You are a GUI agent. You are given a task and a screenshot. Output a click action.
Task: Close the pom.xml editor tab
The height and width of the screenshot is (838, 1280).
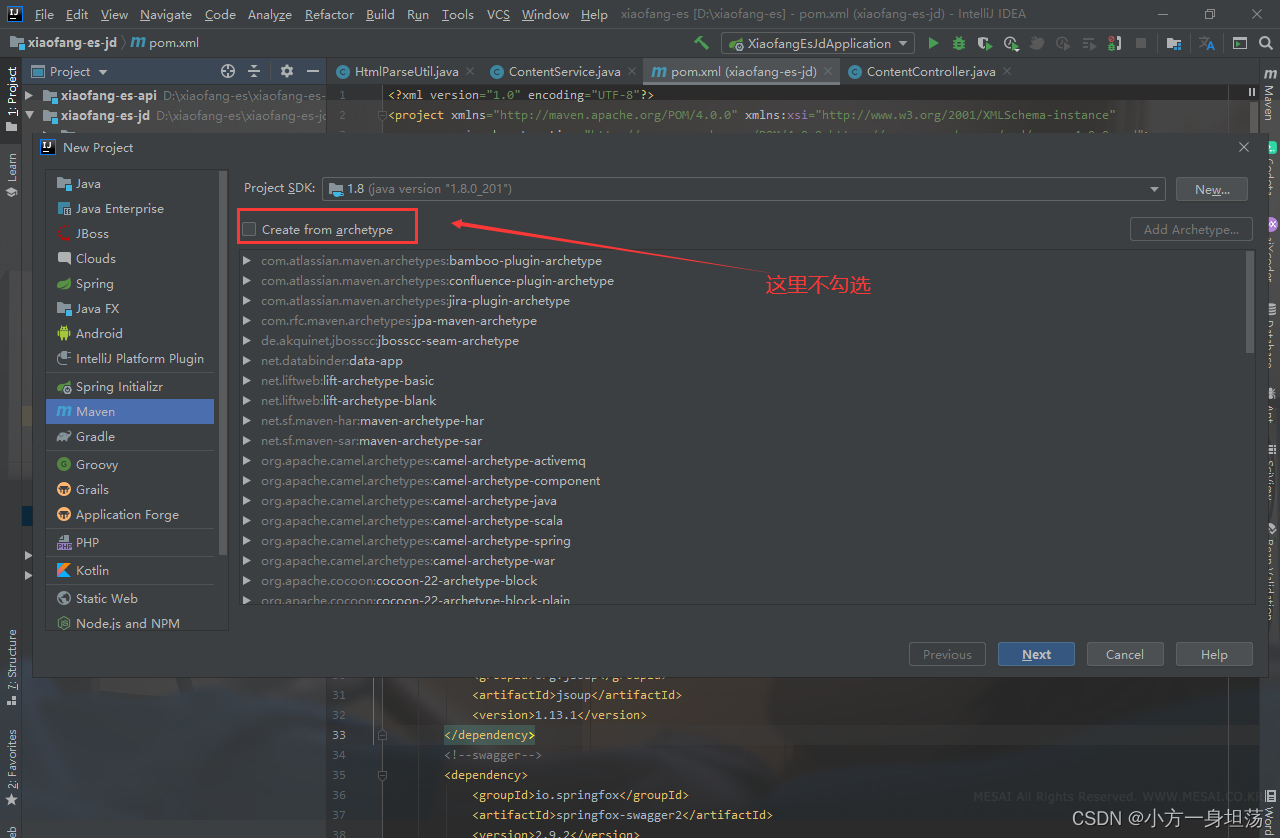click(829, 71)
